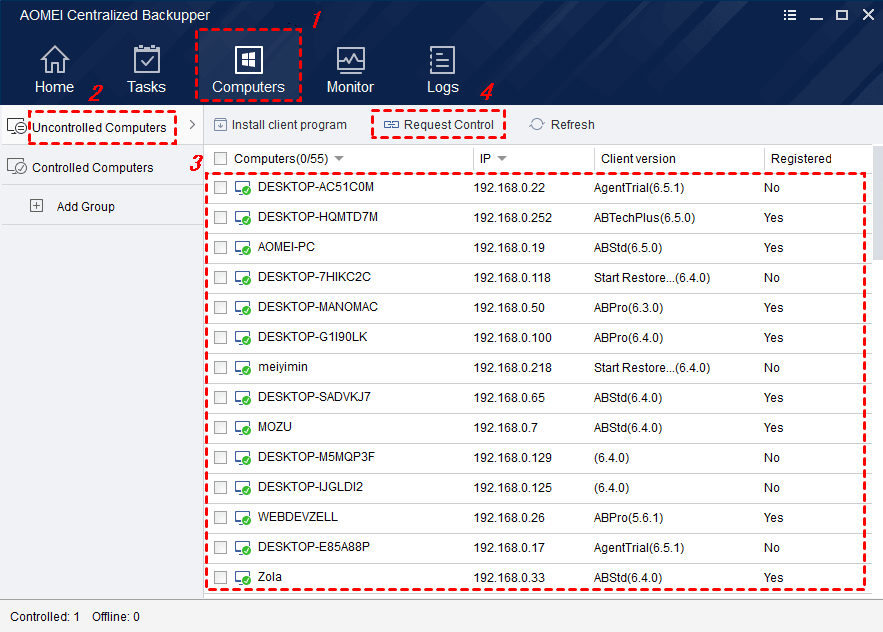
Task: Click the computer icon for WEBDEVZELL
Action: [243, 518]
